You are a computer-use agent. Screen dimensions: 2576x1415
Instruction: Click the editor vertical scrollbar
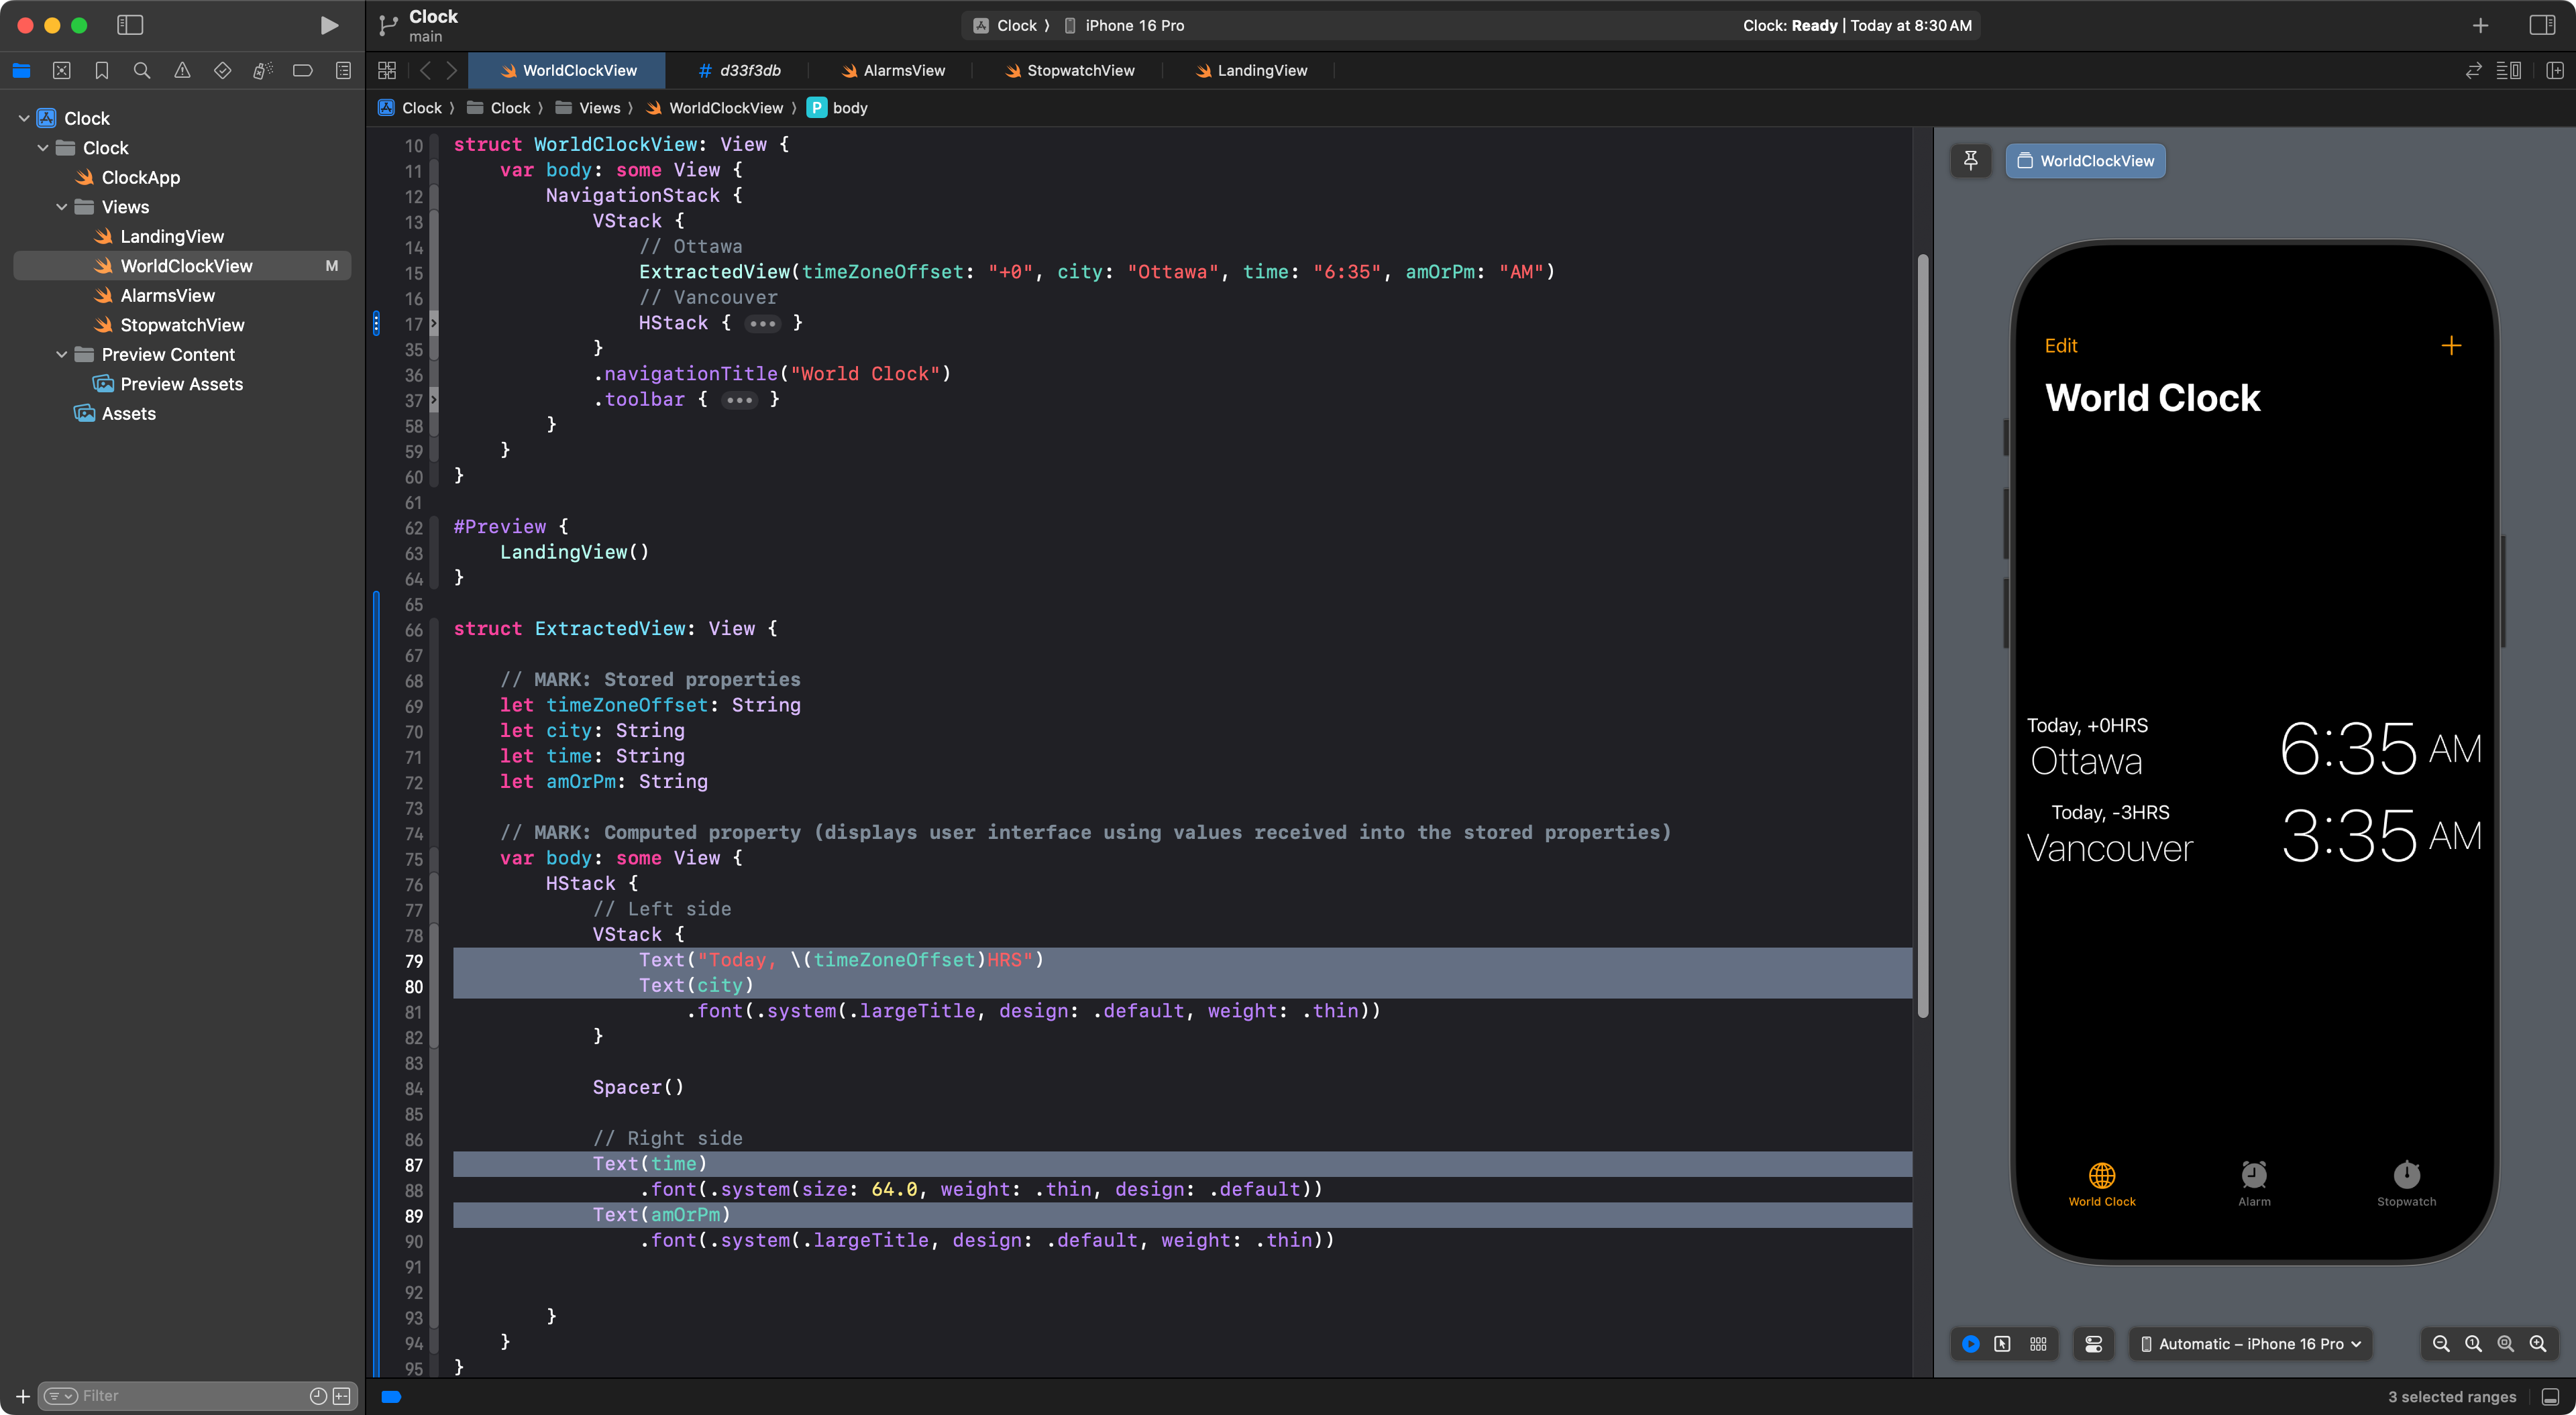[x=1922, y=636]
